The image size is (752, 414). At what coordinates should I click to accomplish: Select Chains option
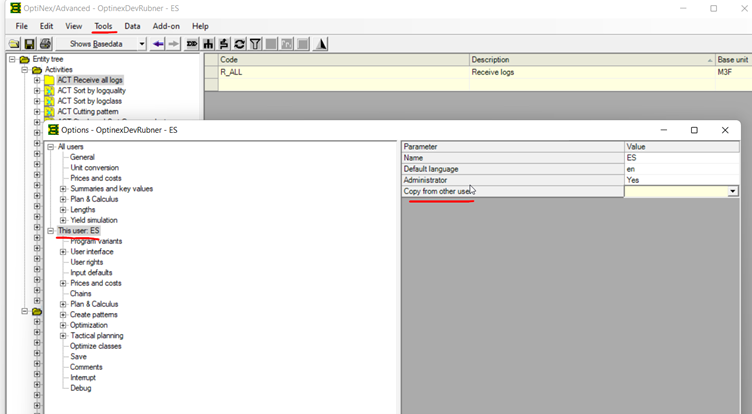pyautogui.click(x=81, y=294)
